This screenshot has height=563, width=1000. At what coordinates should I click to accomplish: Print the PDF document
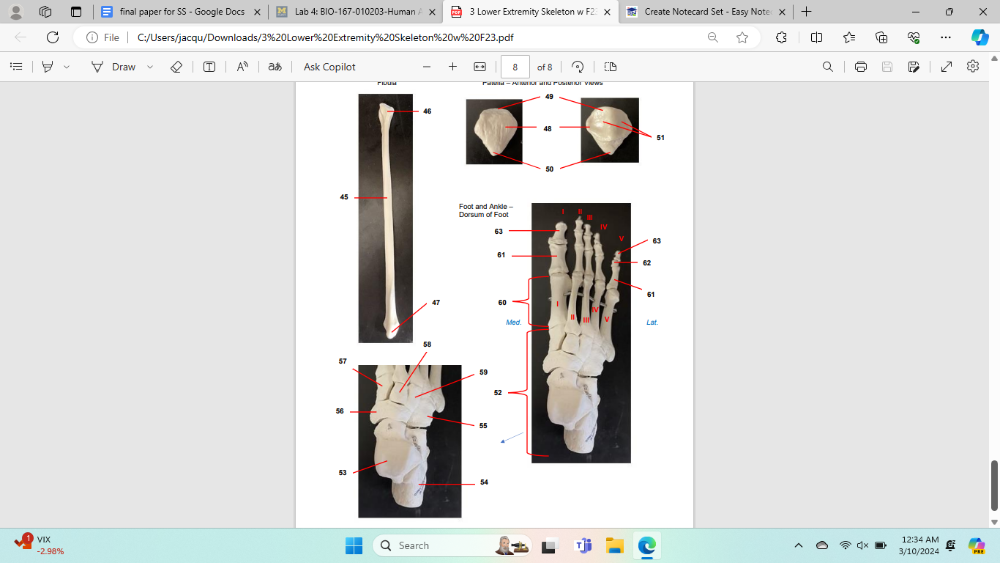pyautogui.click(x=860, y=67)
